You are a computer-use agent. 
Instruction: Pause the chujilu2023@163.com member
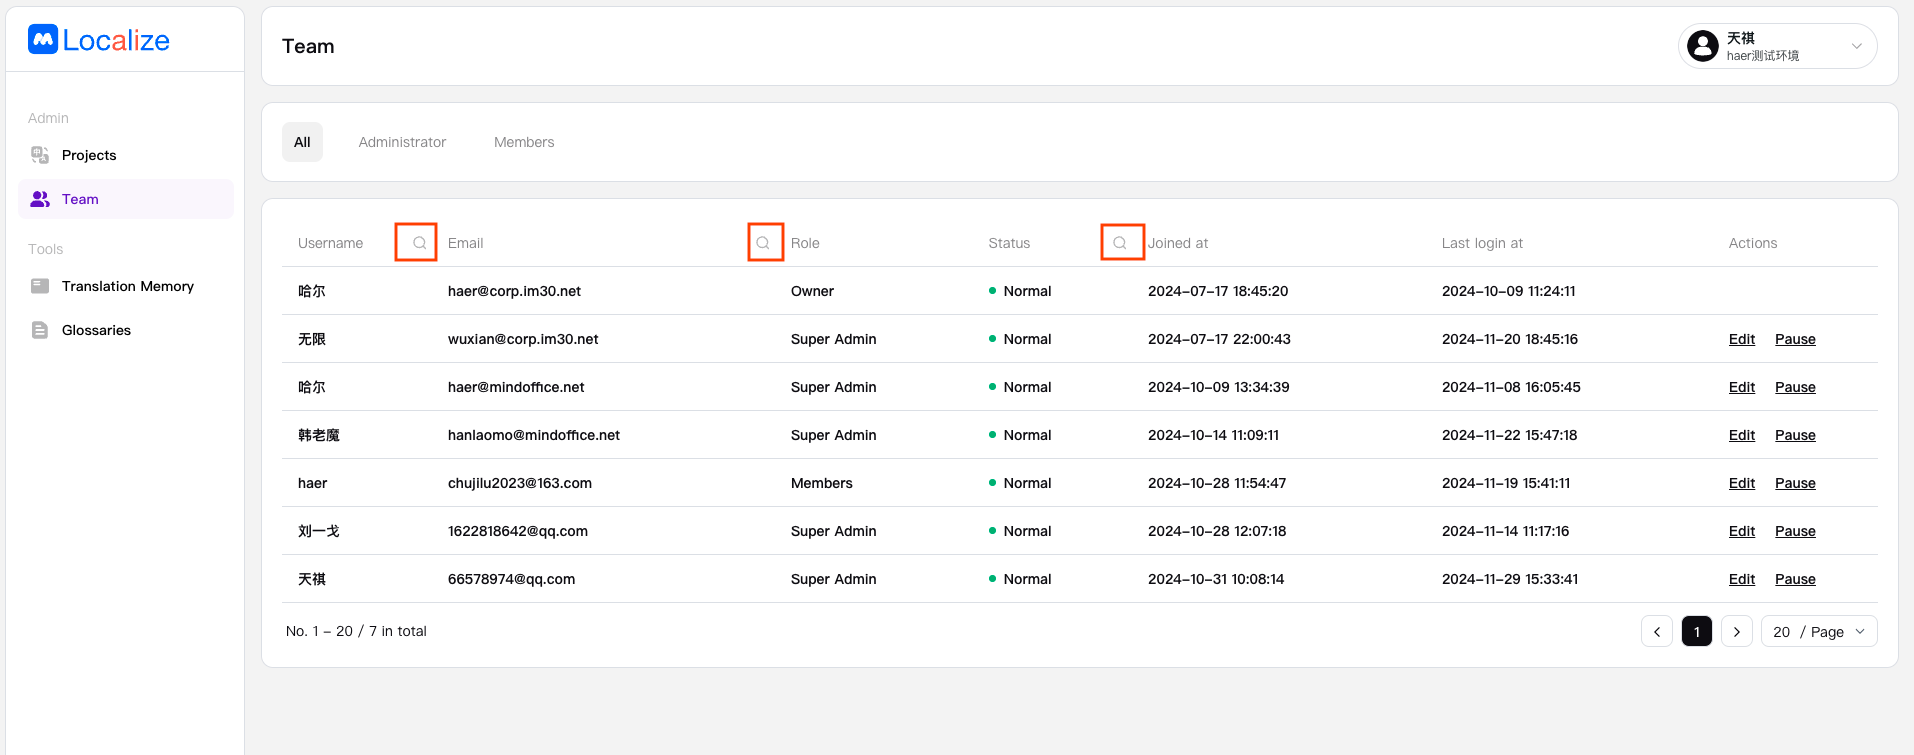coord(1795,483)
